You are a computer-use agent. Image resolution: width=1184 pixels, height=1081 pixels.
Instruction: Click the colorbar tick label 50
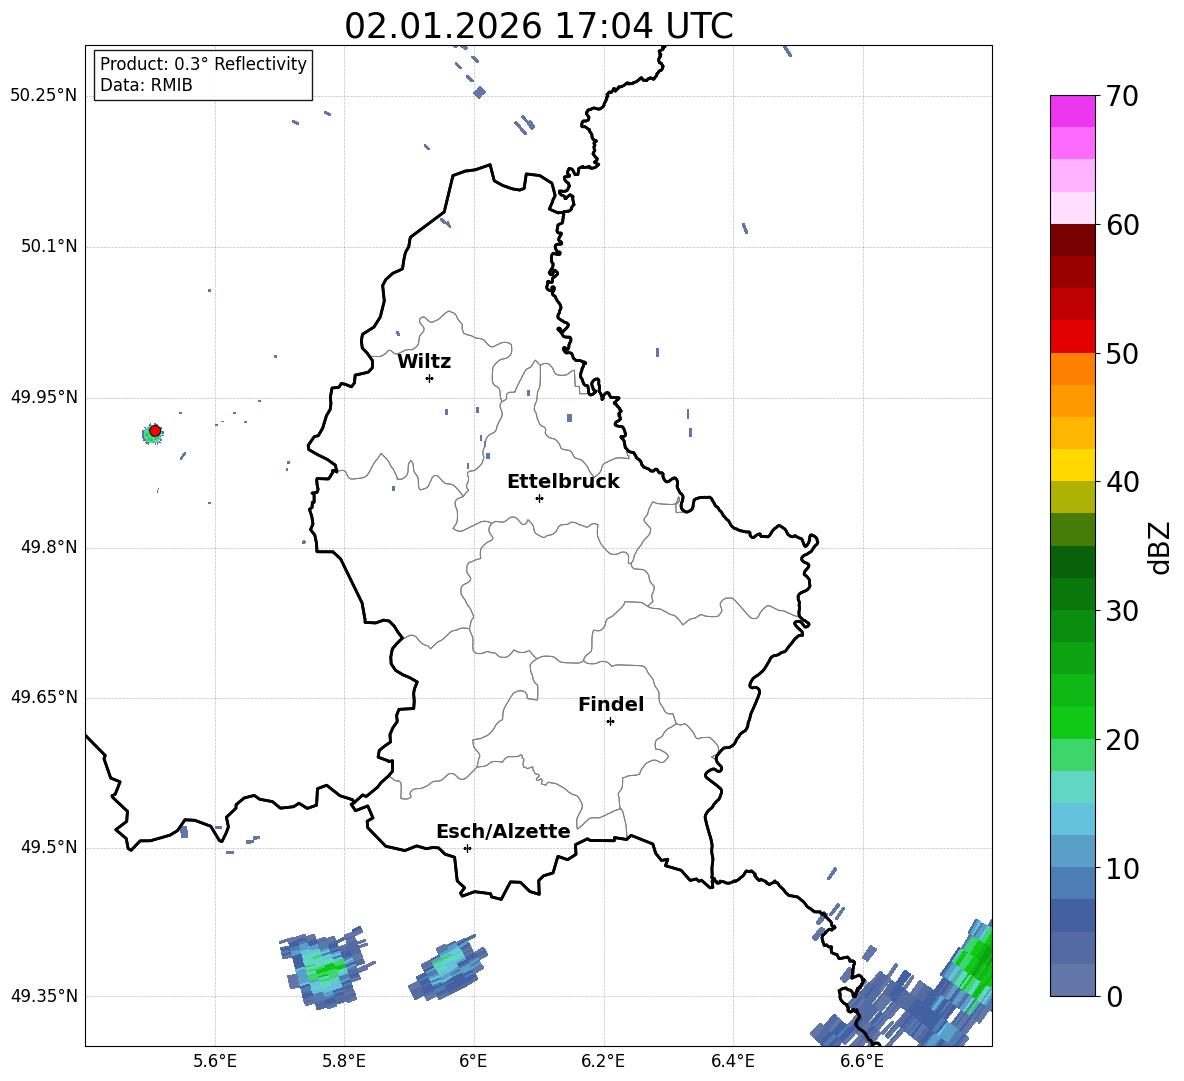click(1122, 353)
